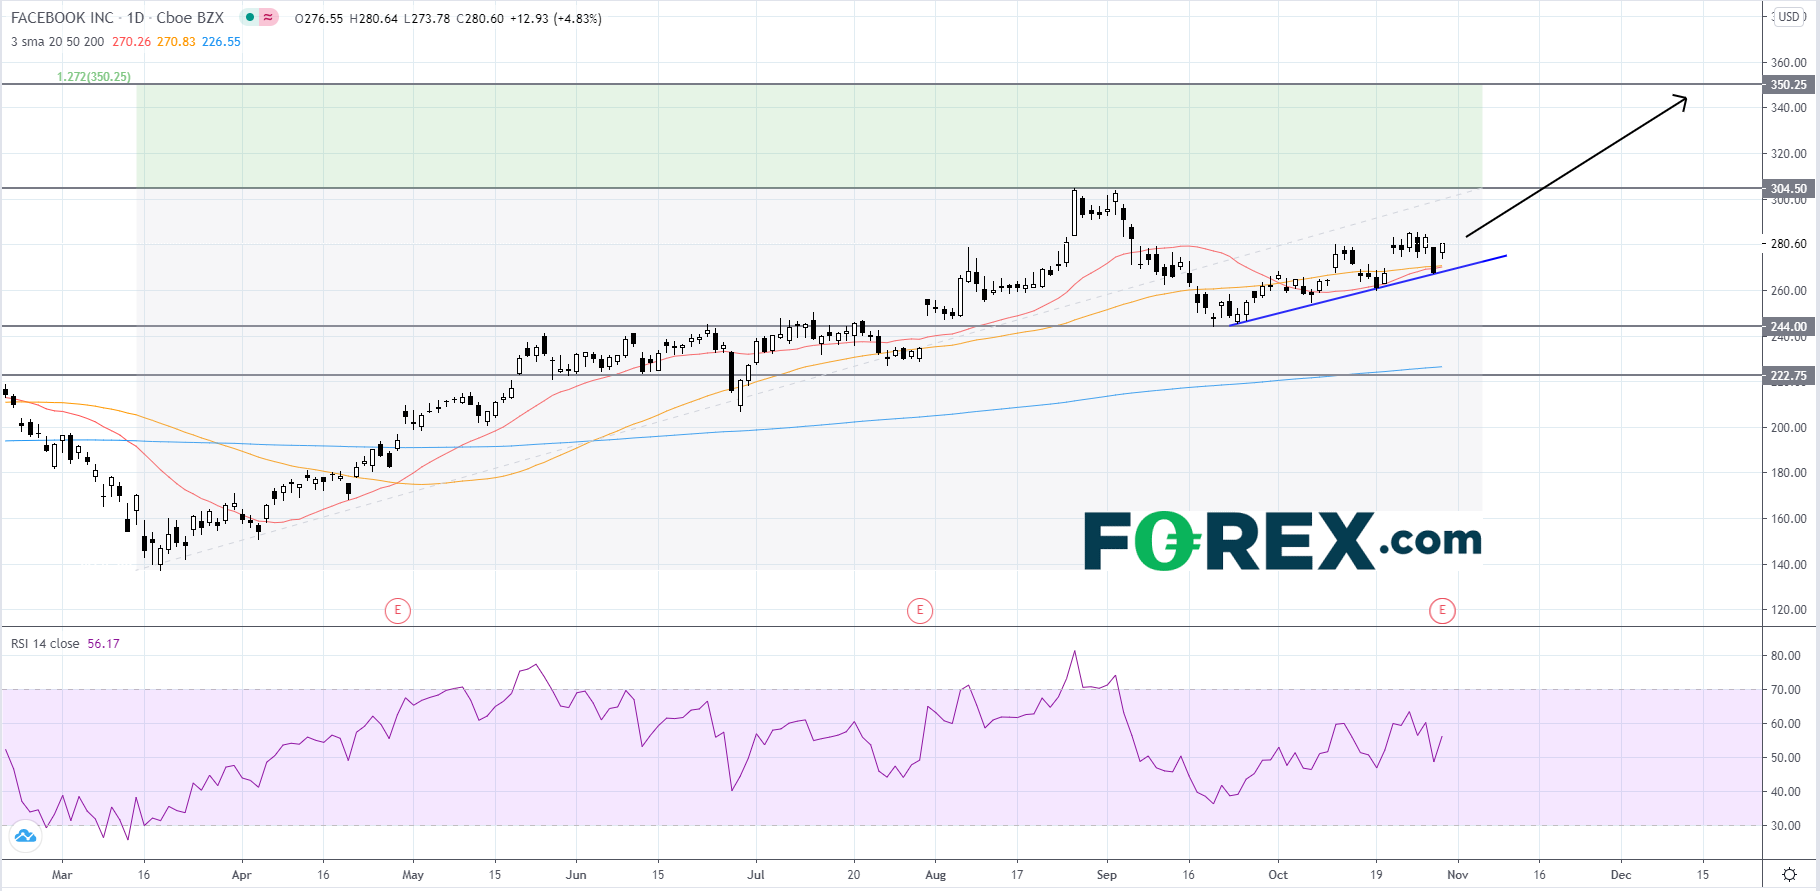Click the blue ascending trendline
The height and width of the screenshot is (891, 1820).
click(x=1368, y=291)
